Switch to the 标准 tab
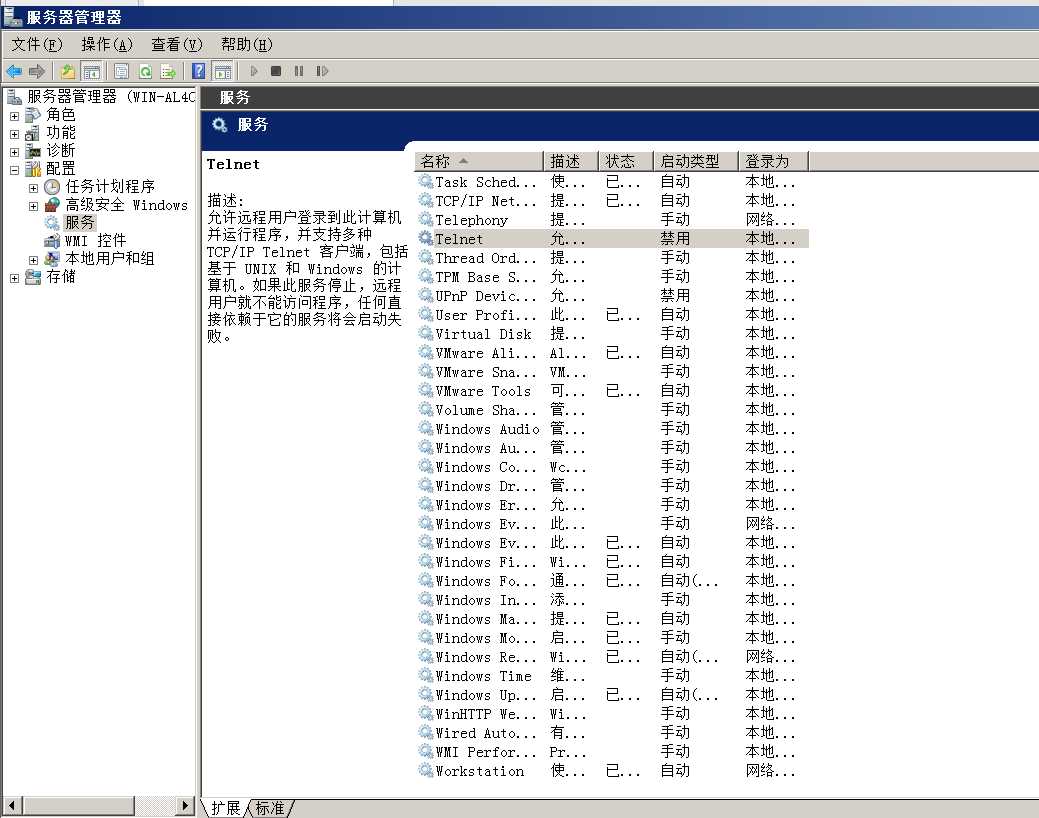Image resolution: width=1039 pixels, height=818 pixels. coord(270,808)
